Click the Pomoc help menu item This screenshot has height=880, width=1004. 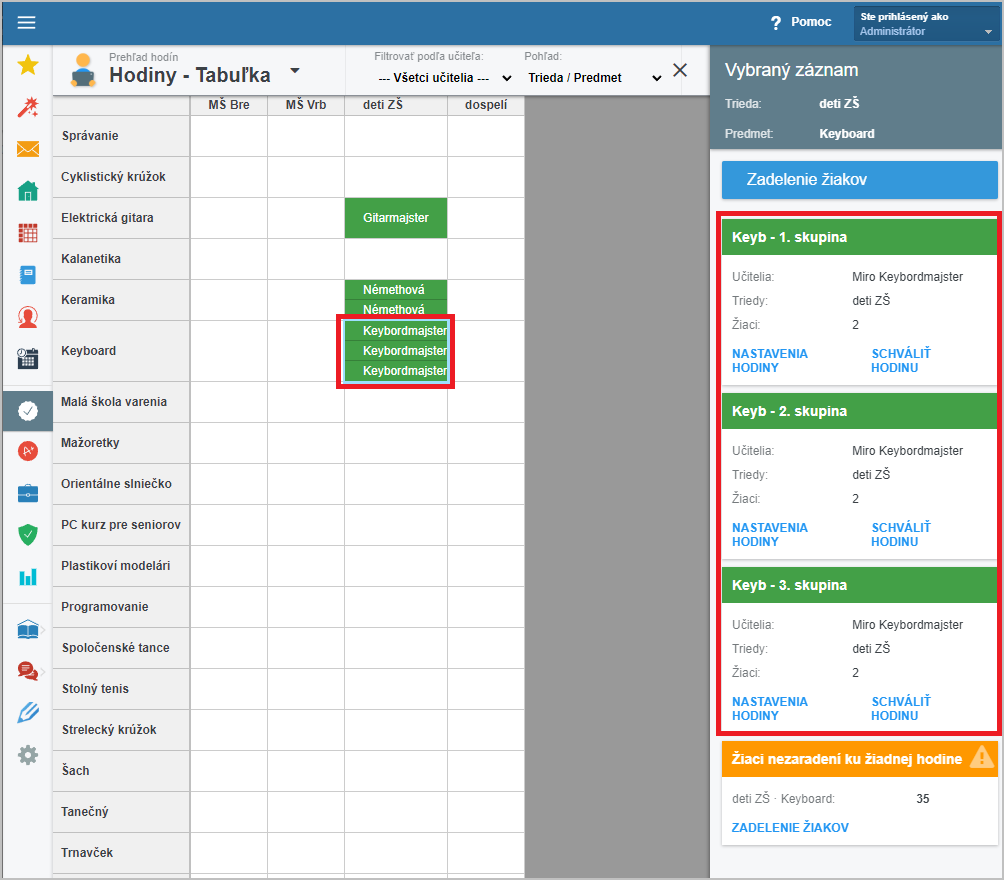tap(799, 23)
